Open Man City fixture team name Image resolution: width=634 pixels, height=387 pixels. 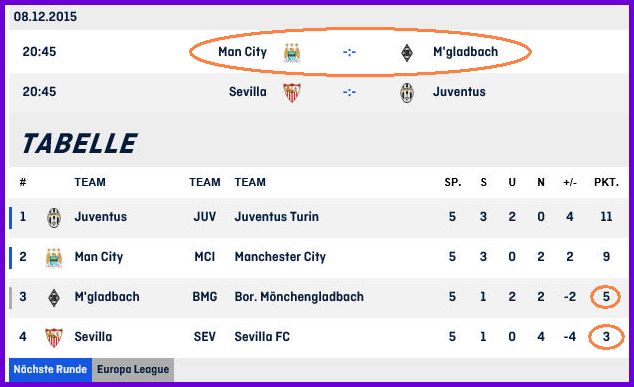point(243,52)
